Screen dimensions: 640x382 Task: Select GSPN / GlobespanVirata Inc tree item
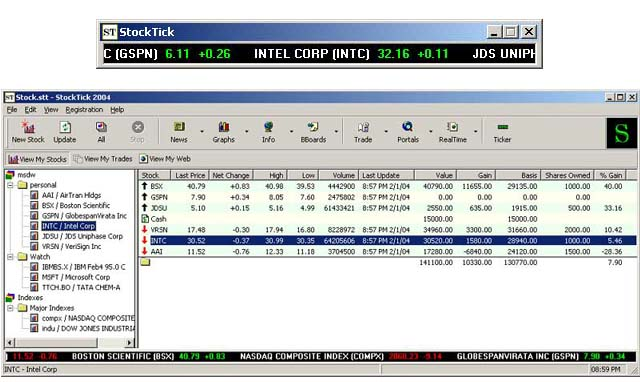84,215
